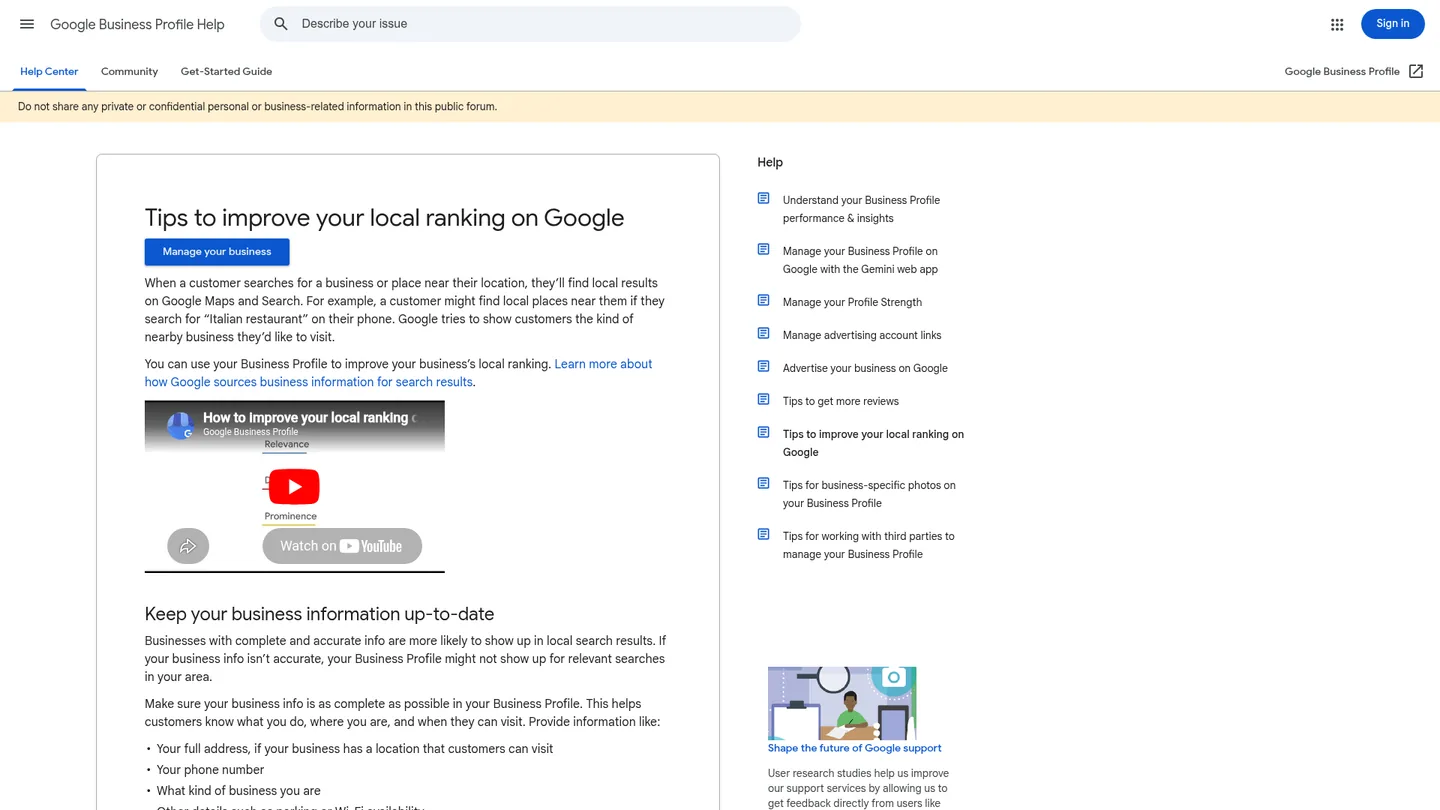
Task: Click article icon beside Tips for business-specific photos
Action: tap(763, 484)
